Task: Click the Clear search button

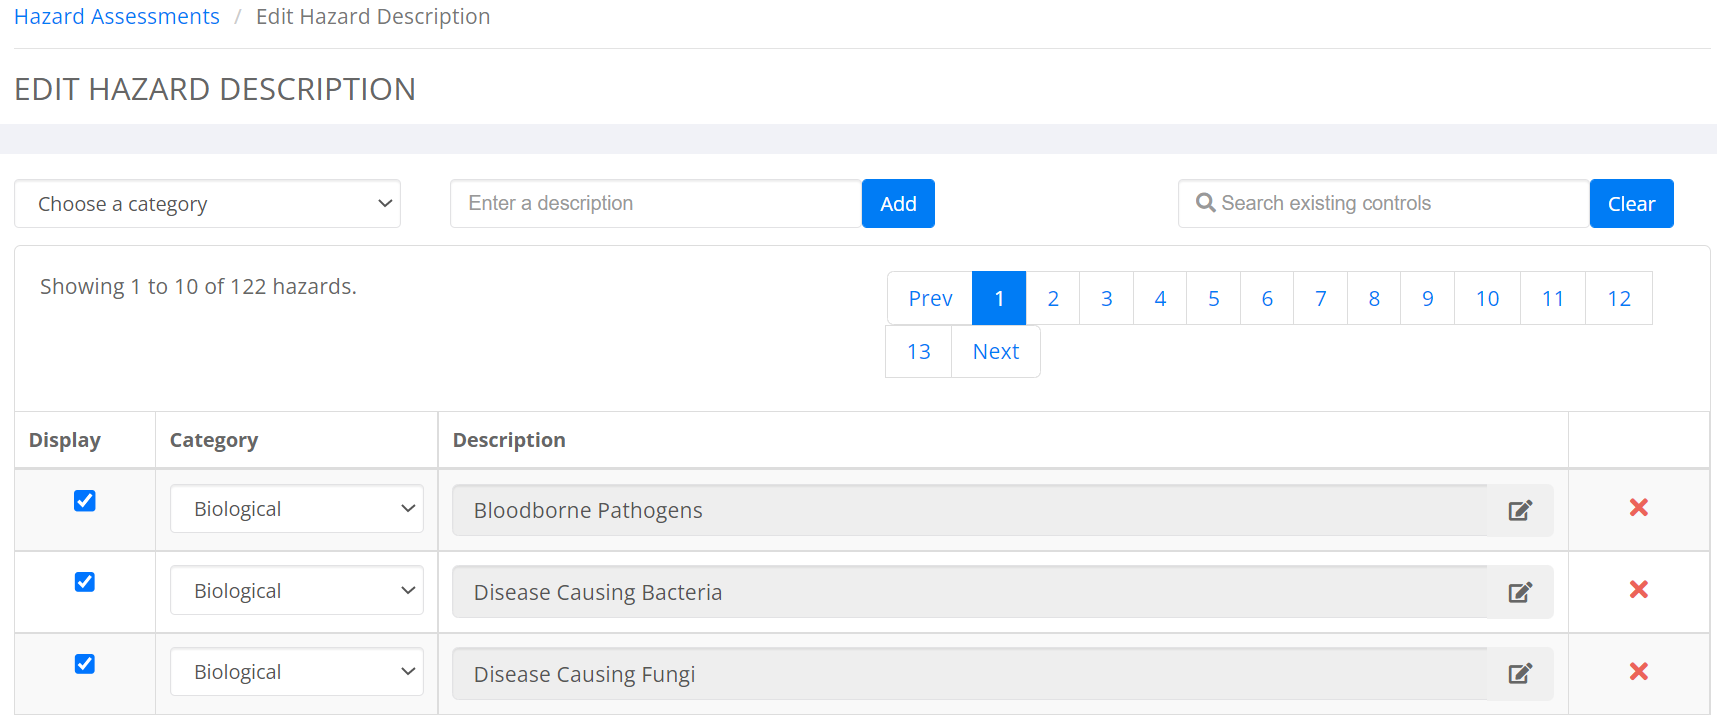Action: pyautogui.click(x=1632, y=204)
